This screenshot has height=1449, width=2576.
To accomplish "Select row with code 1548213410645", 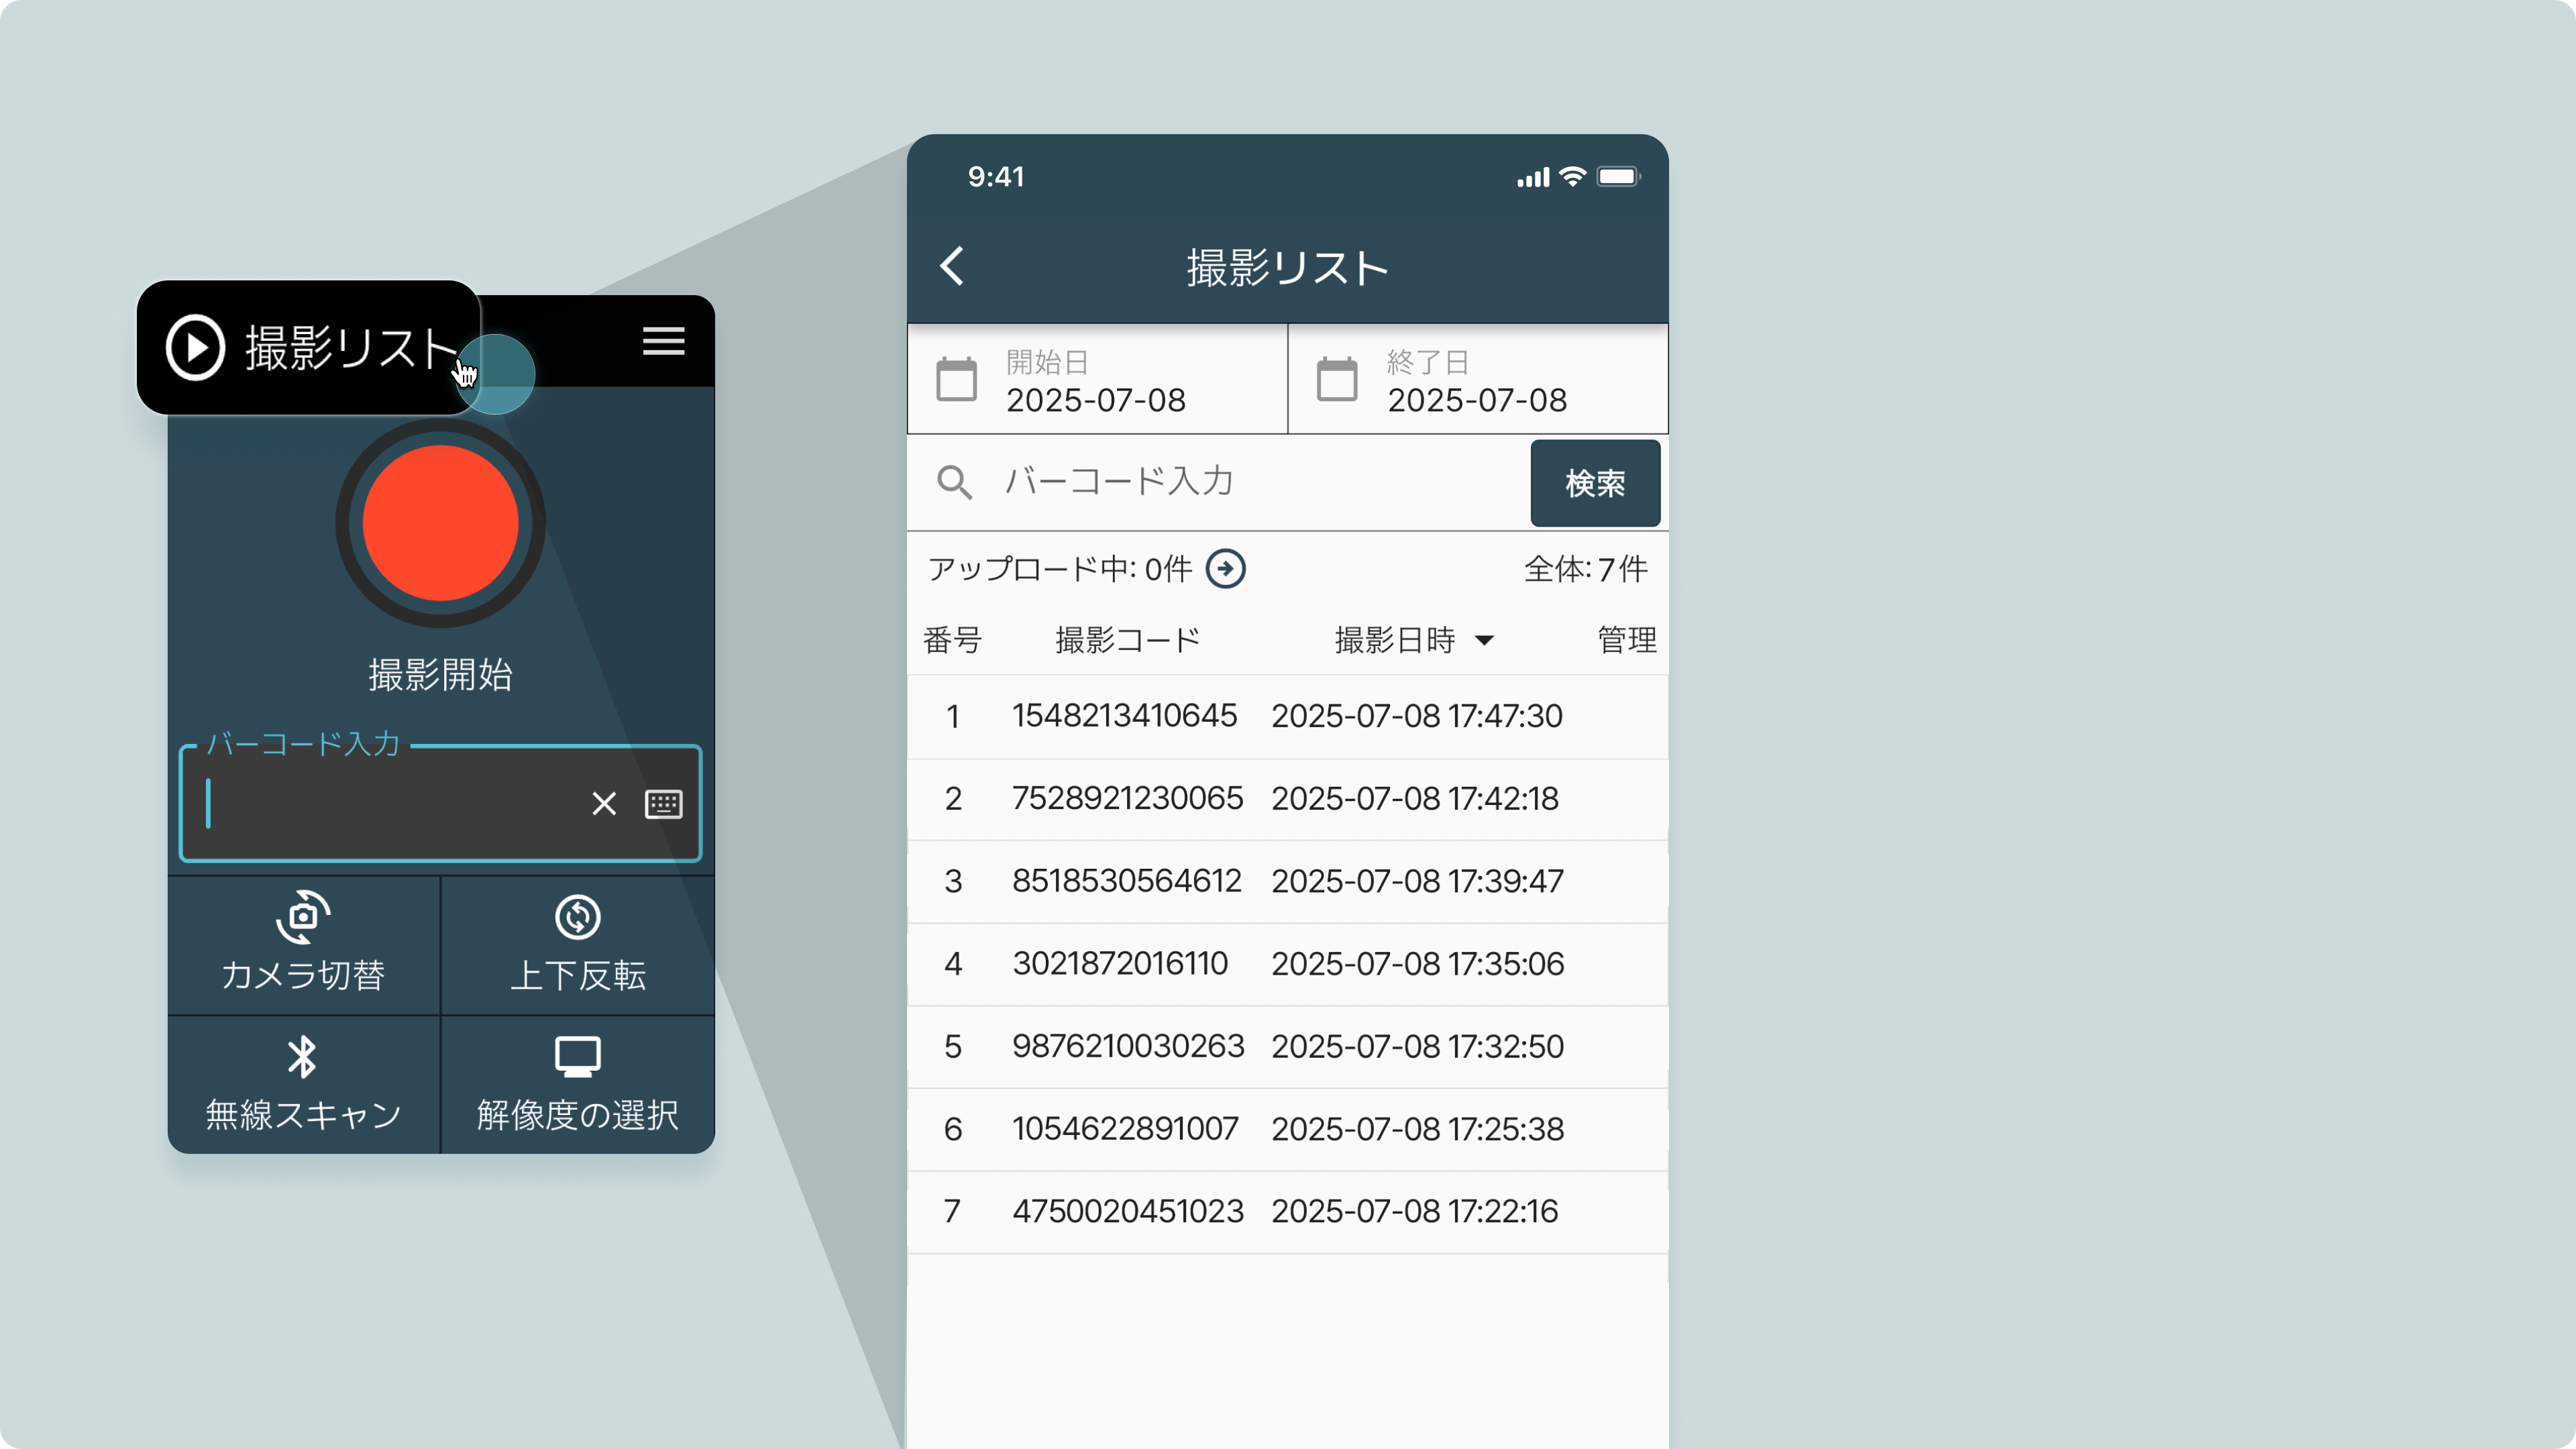I will pos(1124,716).
